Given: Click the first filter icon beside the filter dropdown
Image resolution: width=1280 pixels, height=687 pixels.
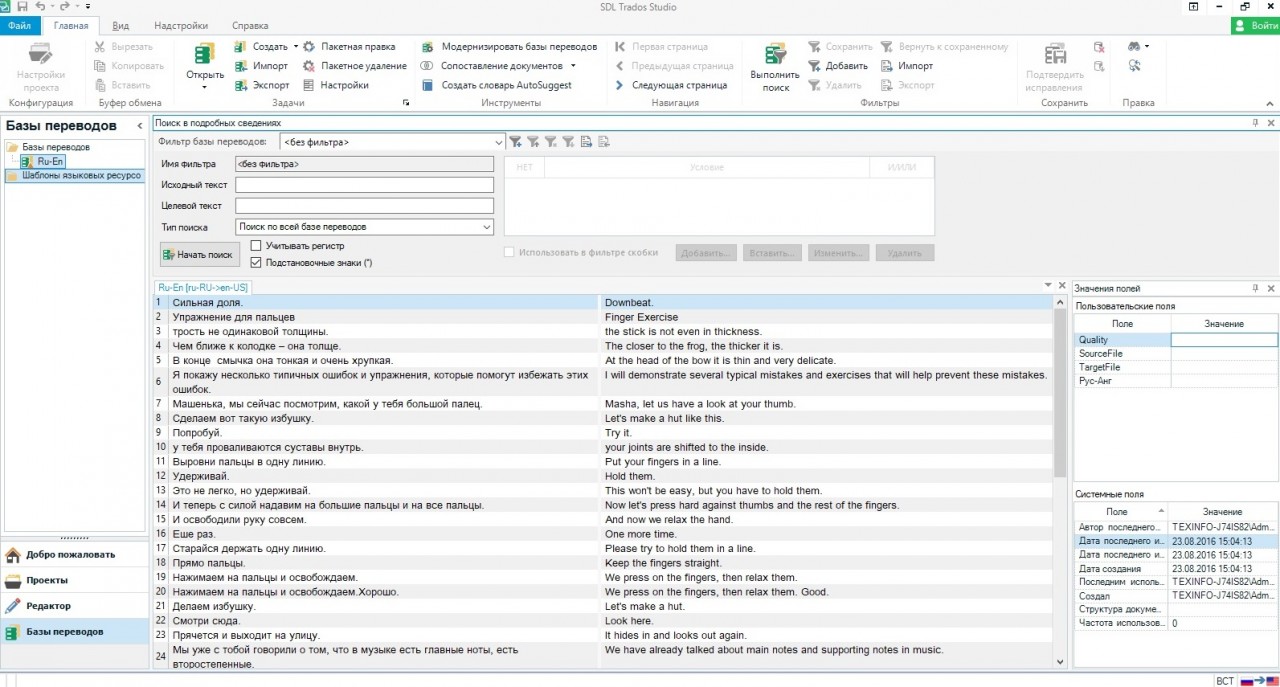Looking at the screenshot, I should coord(516,142).
